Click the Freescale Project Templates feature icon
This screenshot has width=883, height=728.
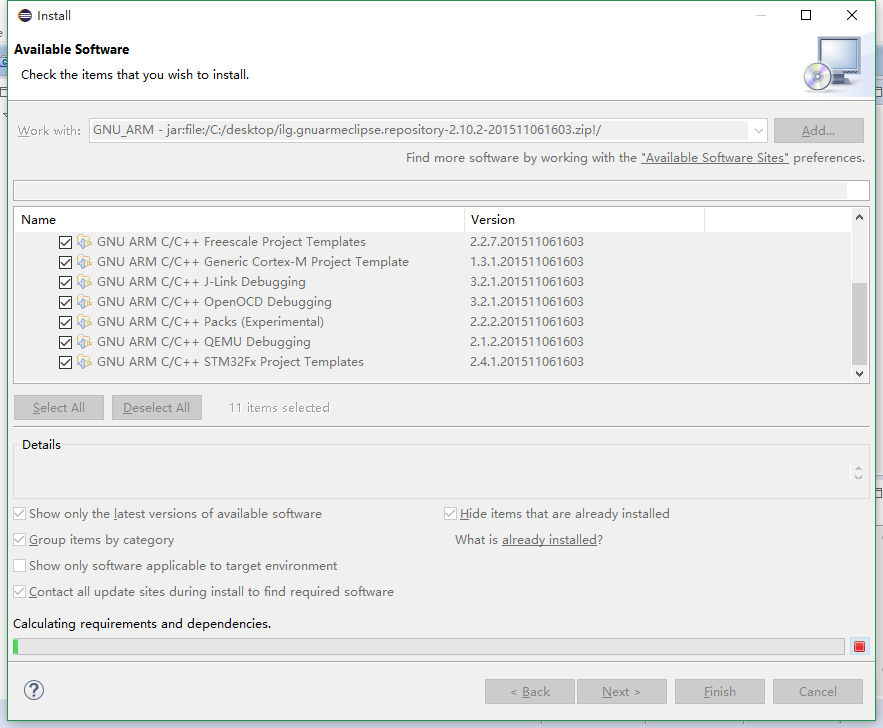(84, 241)
